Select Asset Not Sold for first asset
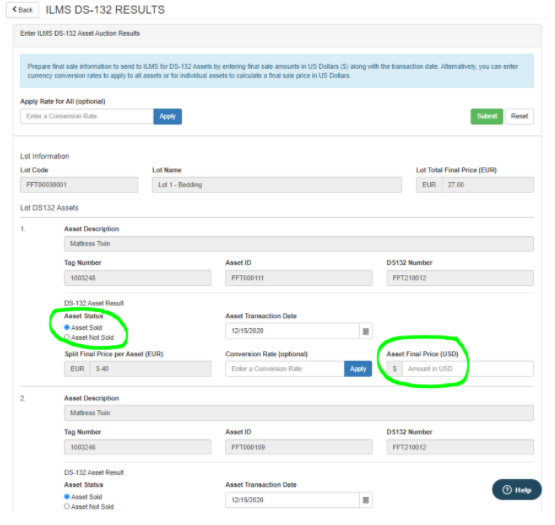 click(x=67, y=337)
